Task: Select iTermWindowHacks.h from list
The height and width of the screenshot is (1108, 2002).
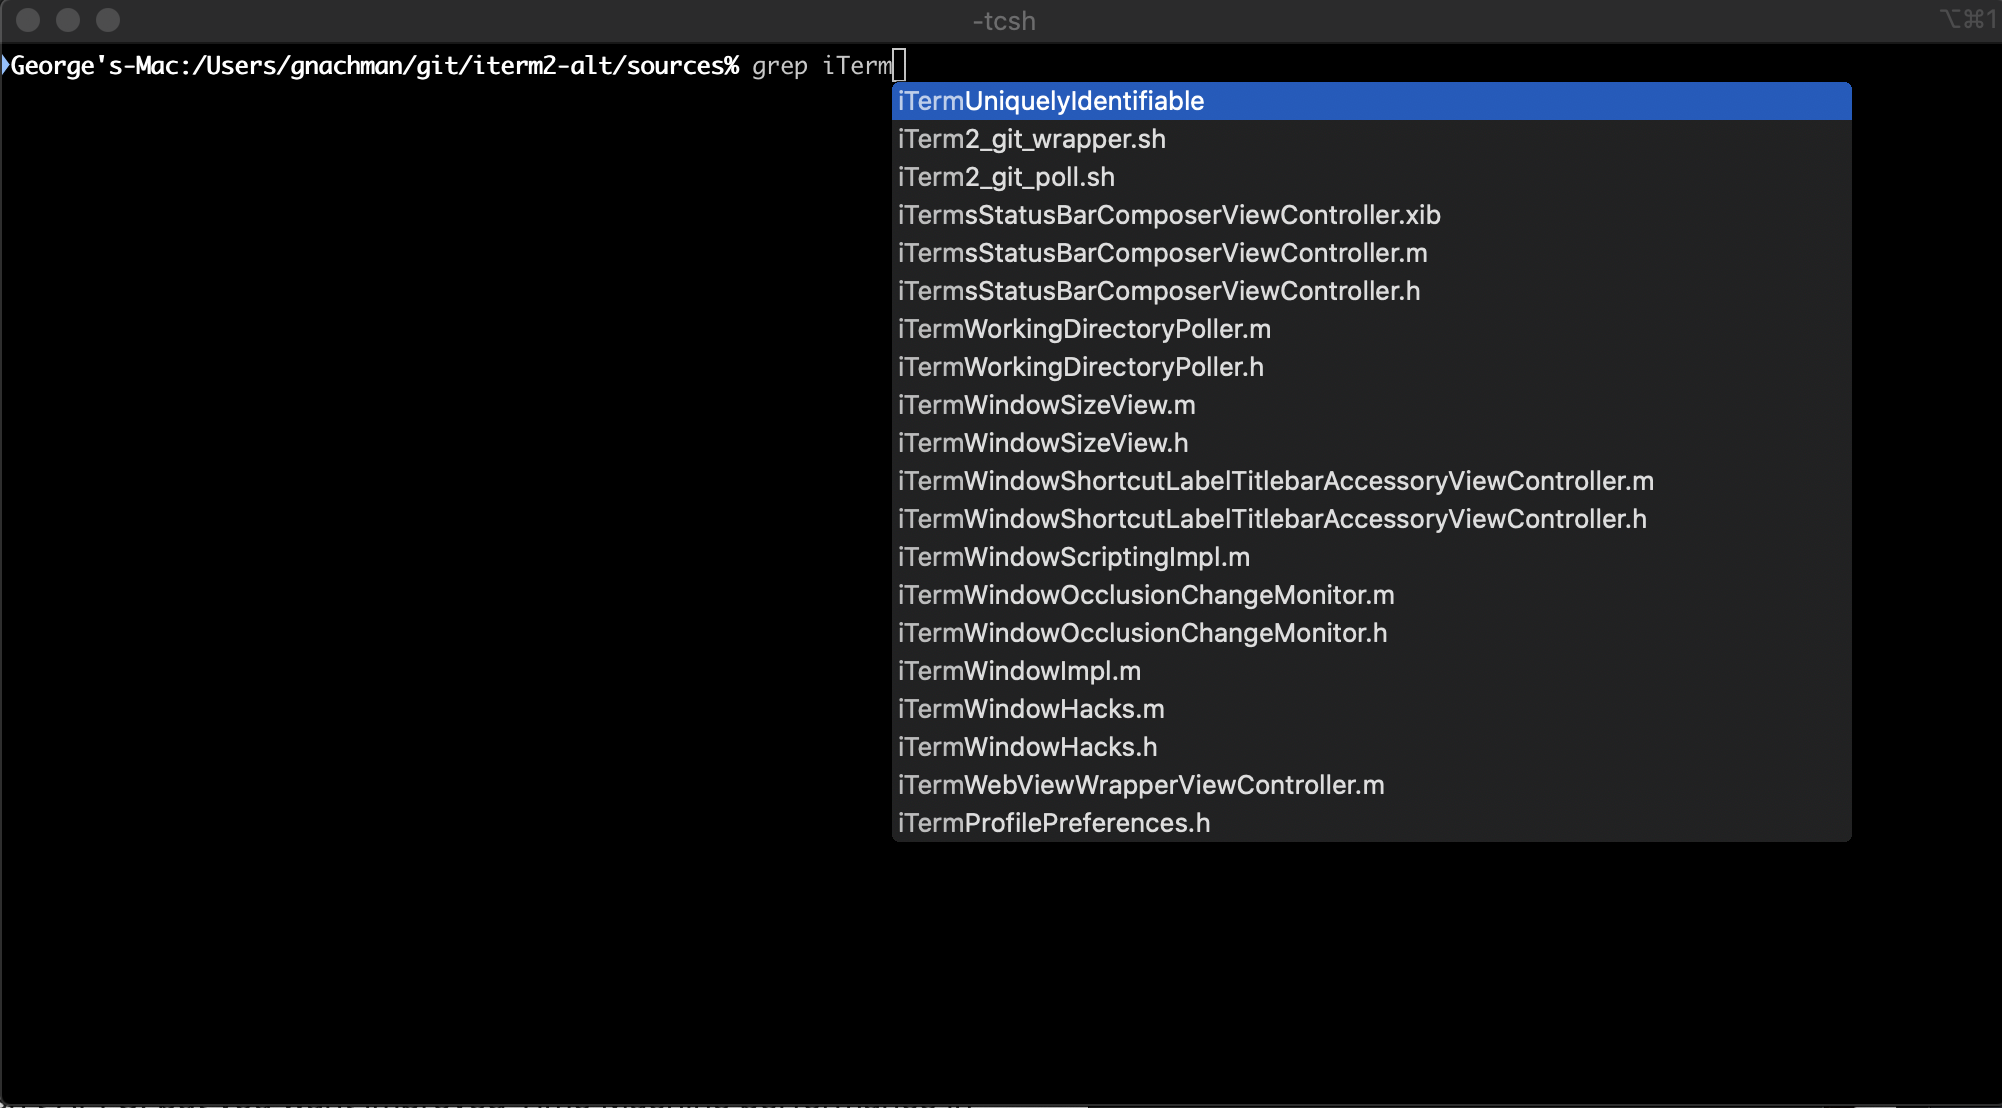Action: point(1027,746)
